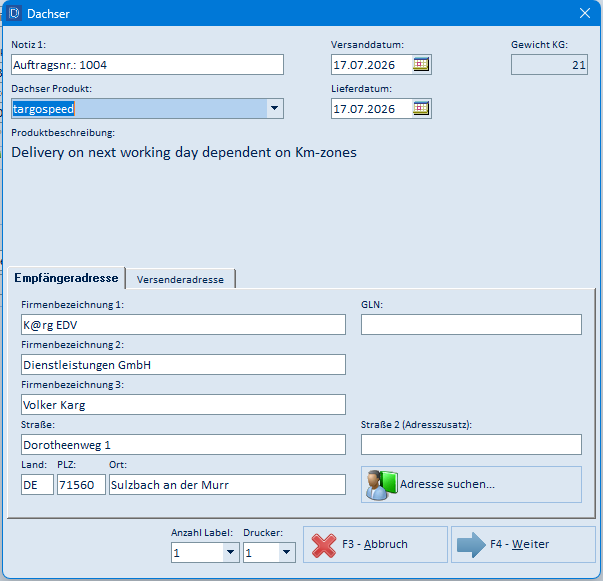Click the Gewicht KG field

pos(549,65)
